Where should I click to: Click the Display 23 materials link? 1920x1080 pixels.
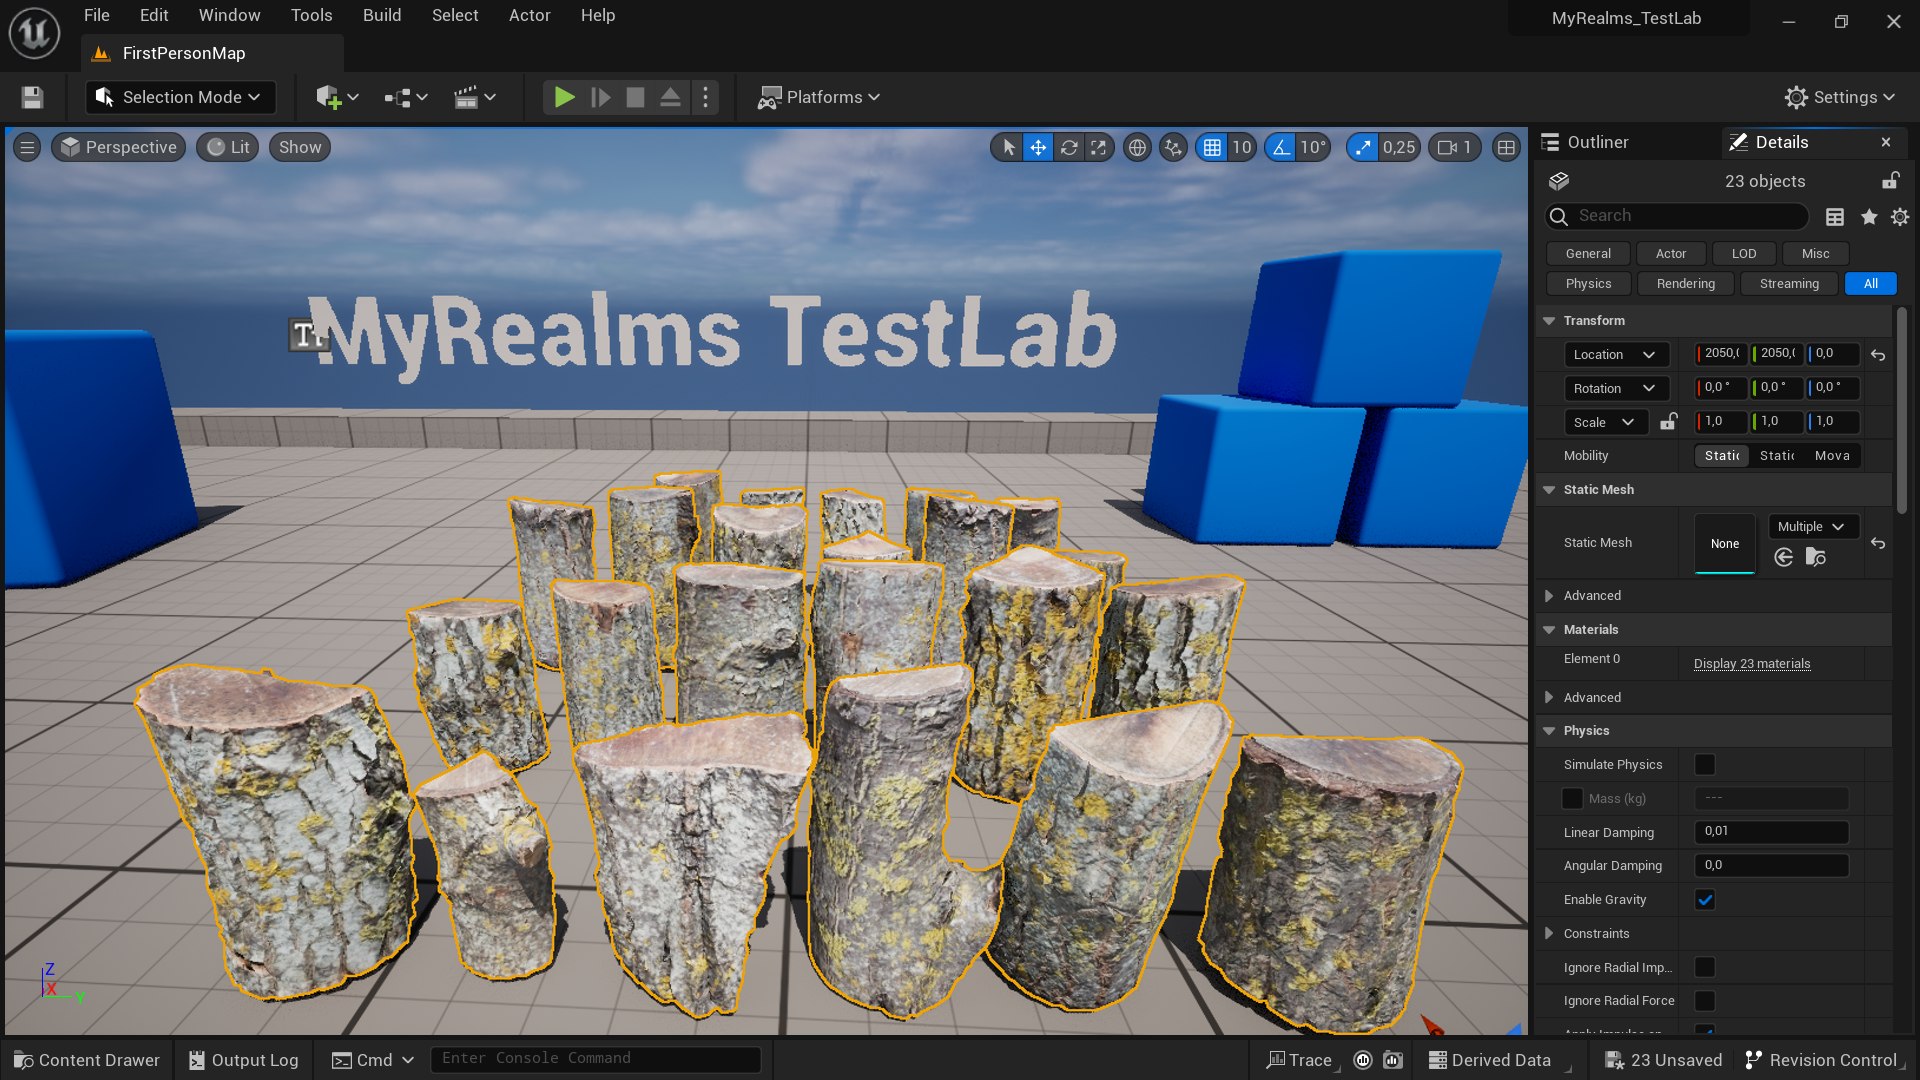click(x=1752, y=664)
